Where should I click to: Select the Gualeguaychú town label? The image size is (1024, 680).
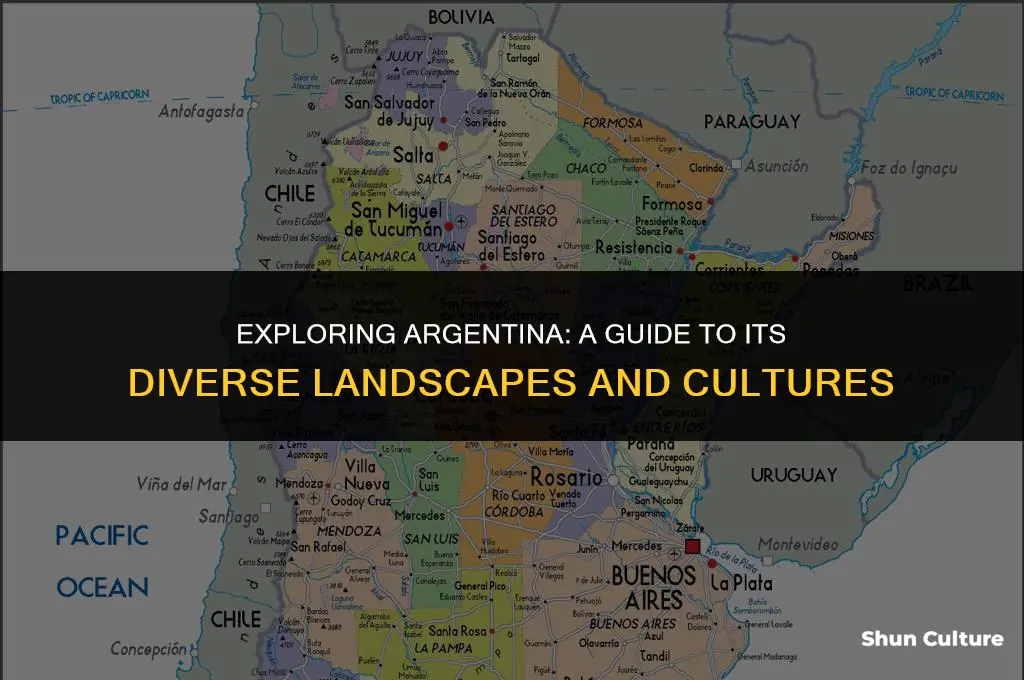pyautogui.click(x=658, y=481)
